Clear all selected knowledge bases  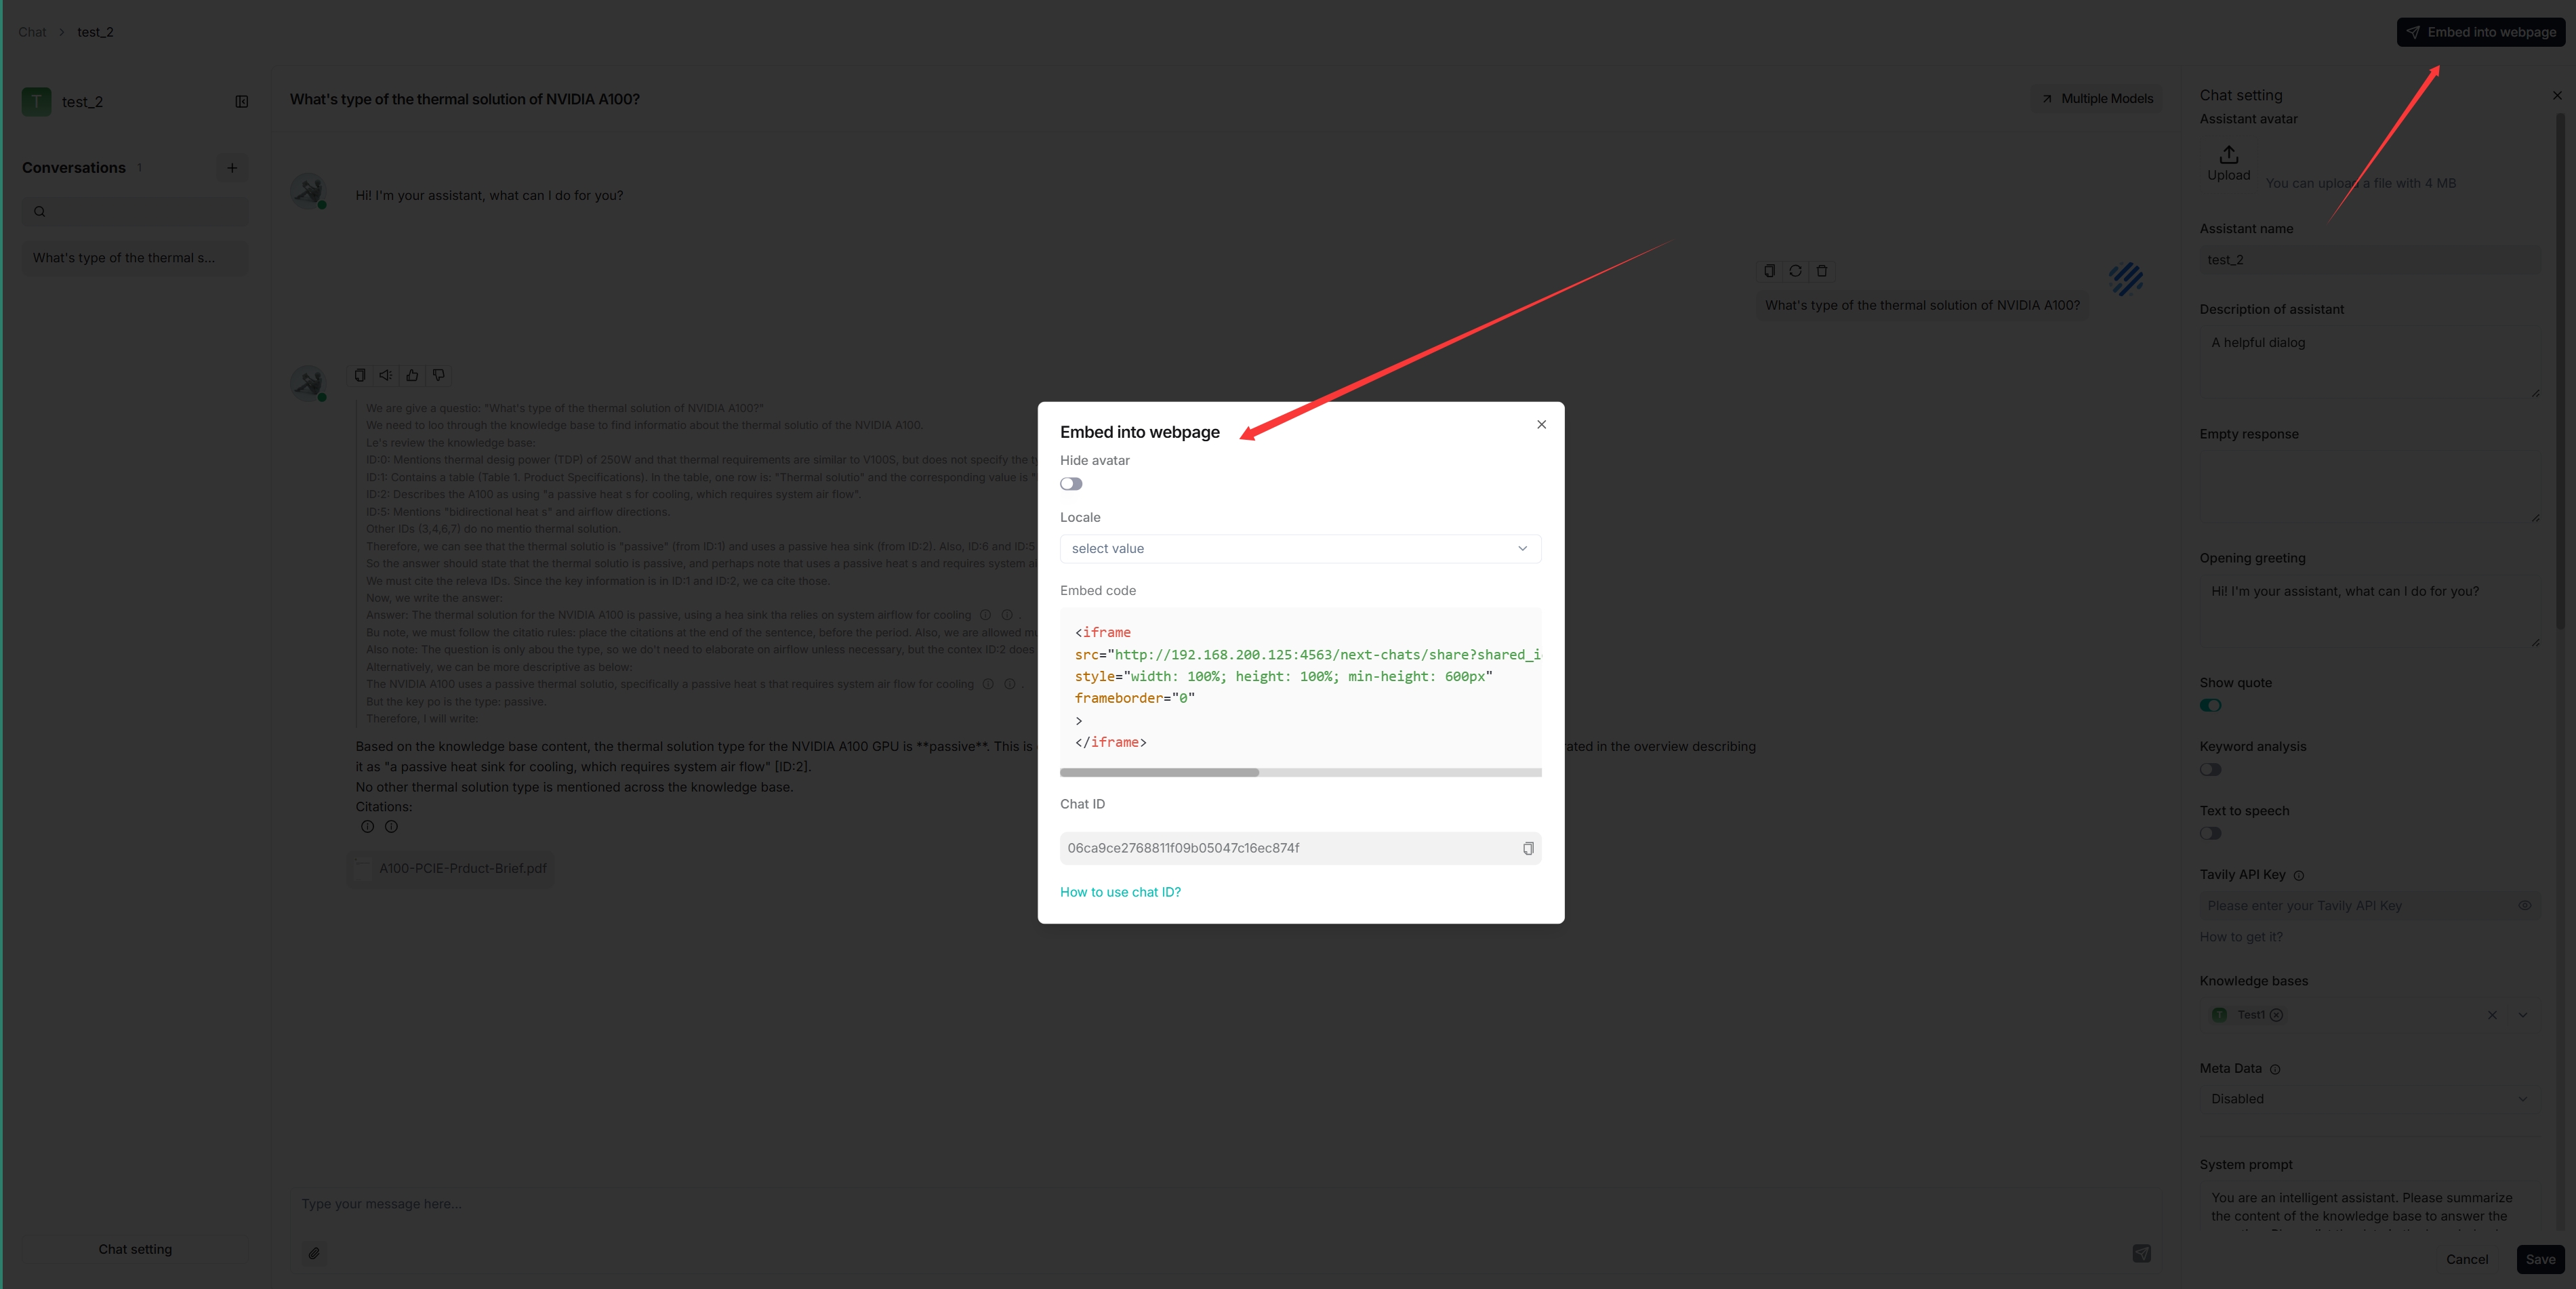point(2492,1015)
